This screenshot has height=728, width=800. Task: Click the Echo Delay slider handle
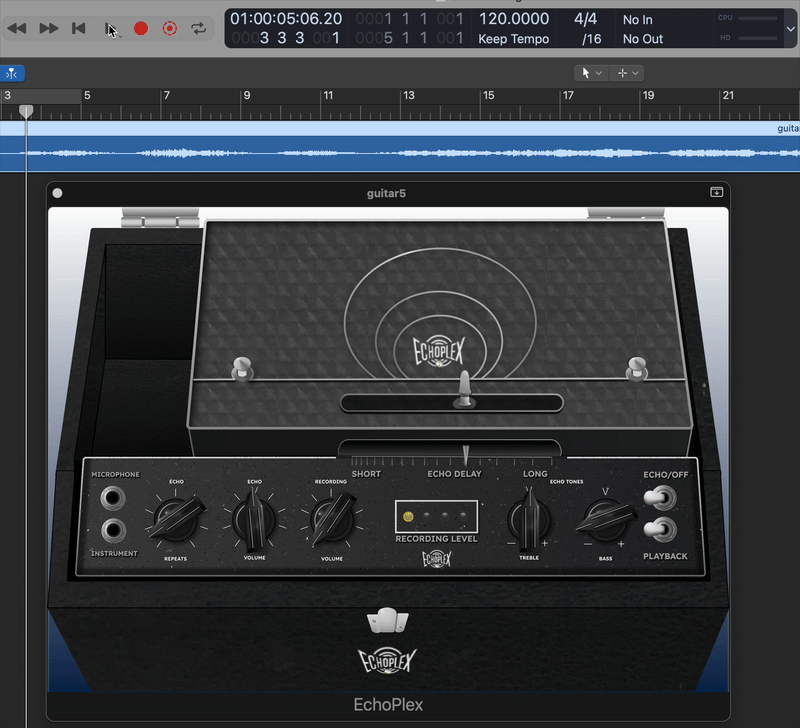coord(464,390)
